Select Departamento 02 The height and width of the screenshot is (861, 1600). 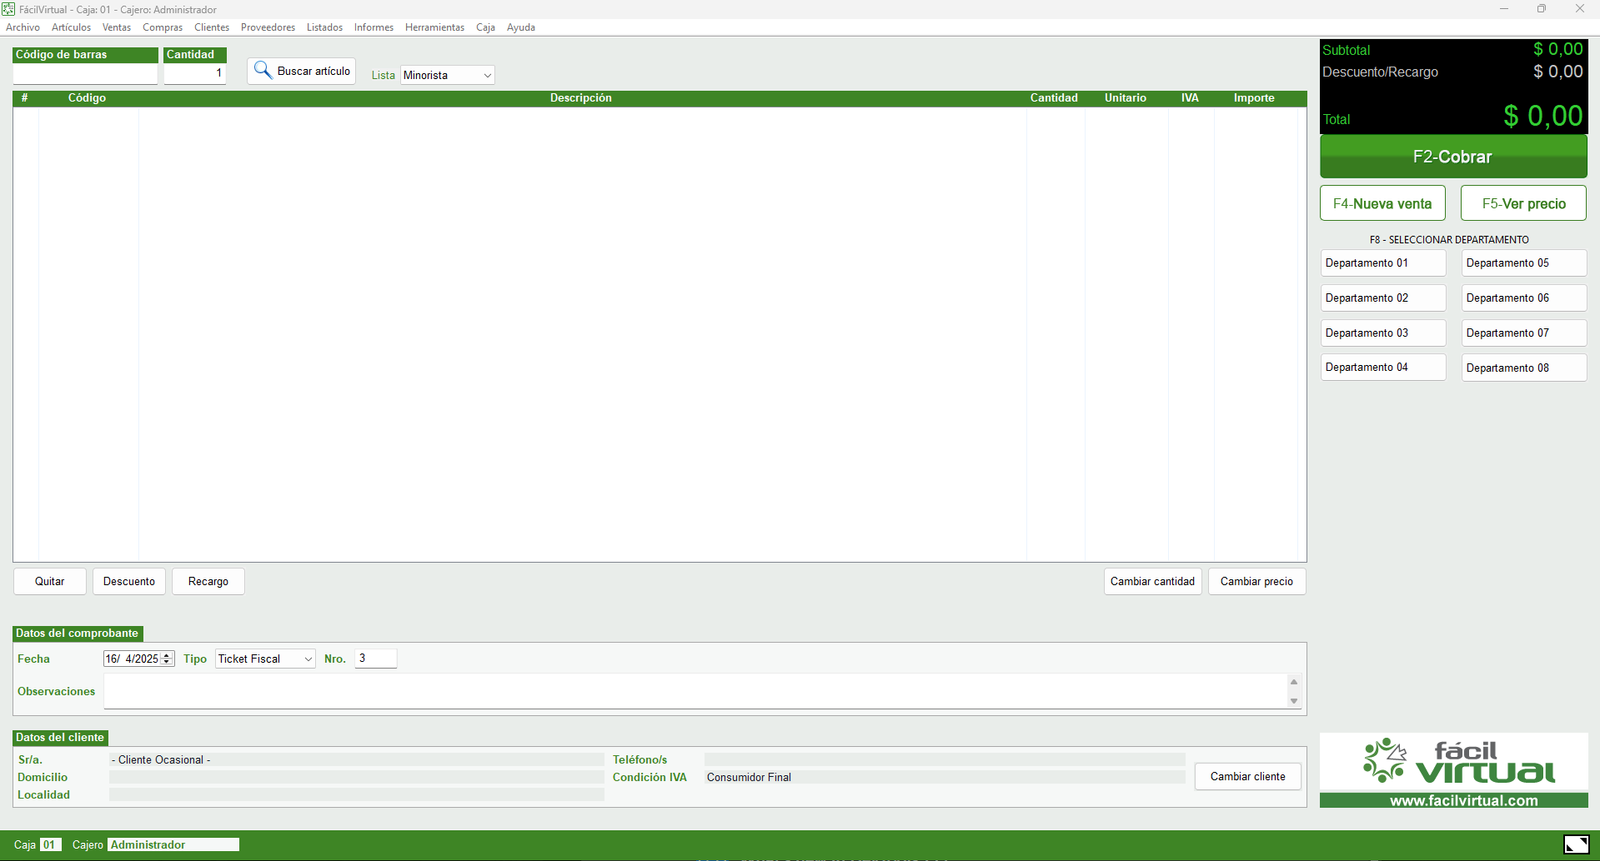(x=1383, y=298)
